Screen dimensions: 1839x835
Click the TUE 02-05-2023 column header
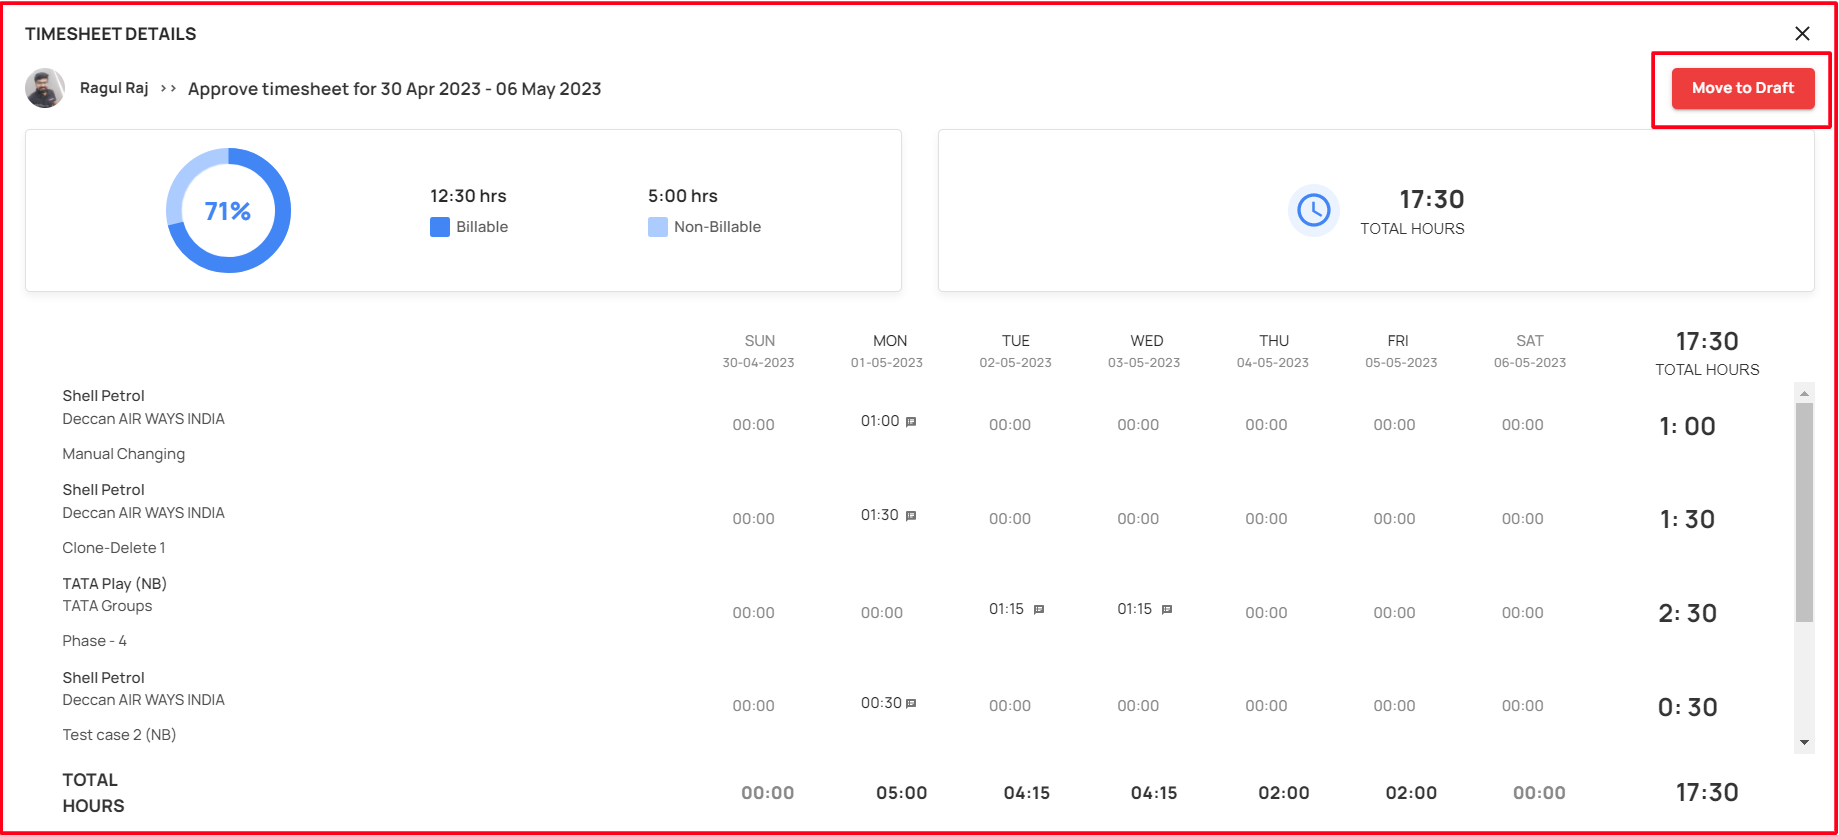(x=1016, y=351)
